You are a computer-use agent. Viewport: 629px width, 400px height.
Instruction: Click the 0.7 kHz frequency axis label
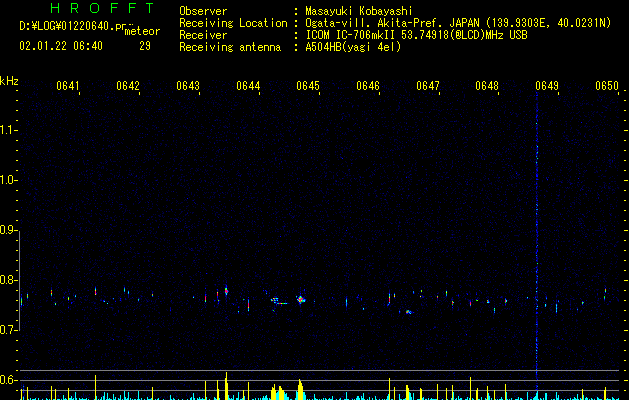click(8, 330)
